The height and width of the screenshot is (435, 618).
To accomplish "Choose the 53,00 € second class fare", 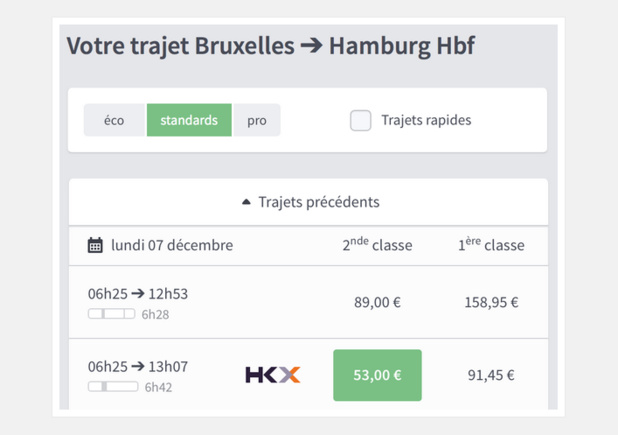I will pos(377,375).
